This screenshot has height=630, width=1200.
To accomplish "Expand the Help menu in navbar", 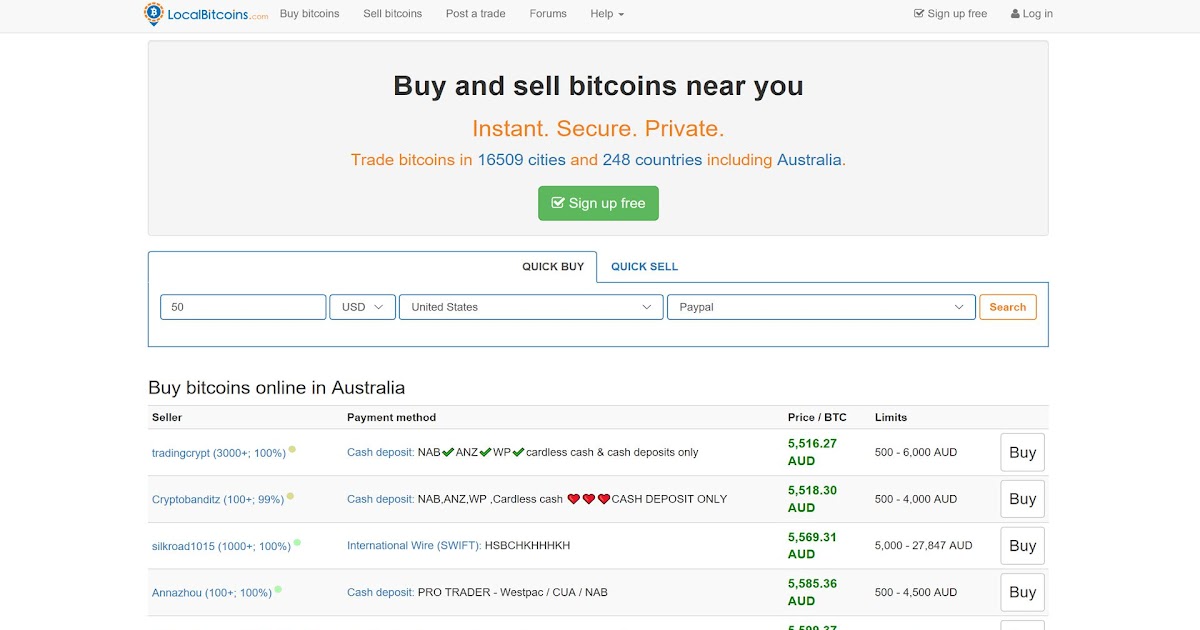I will [607, 14].
